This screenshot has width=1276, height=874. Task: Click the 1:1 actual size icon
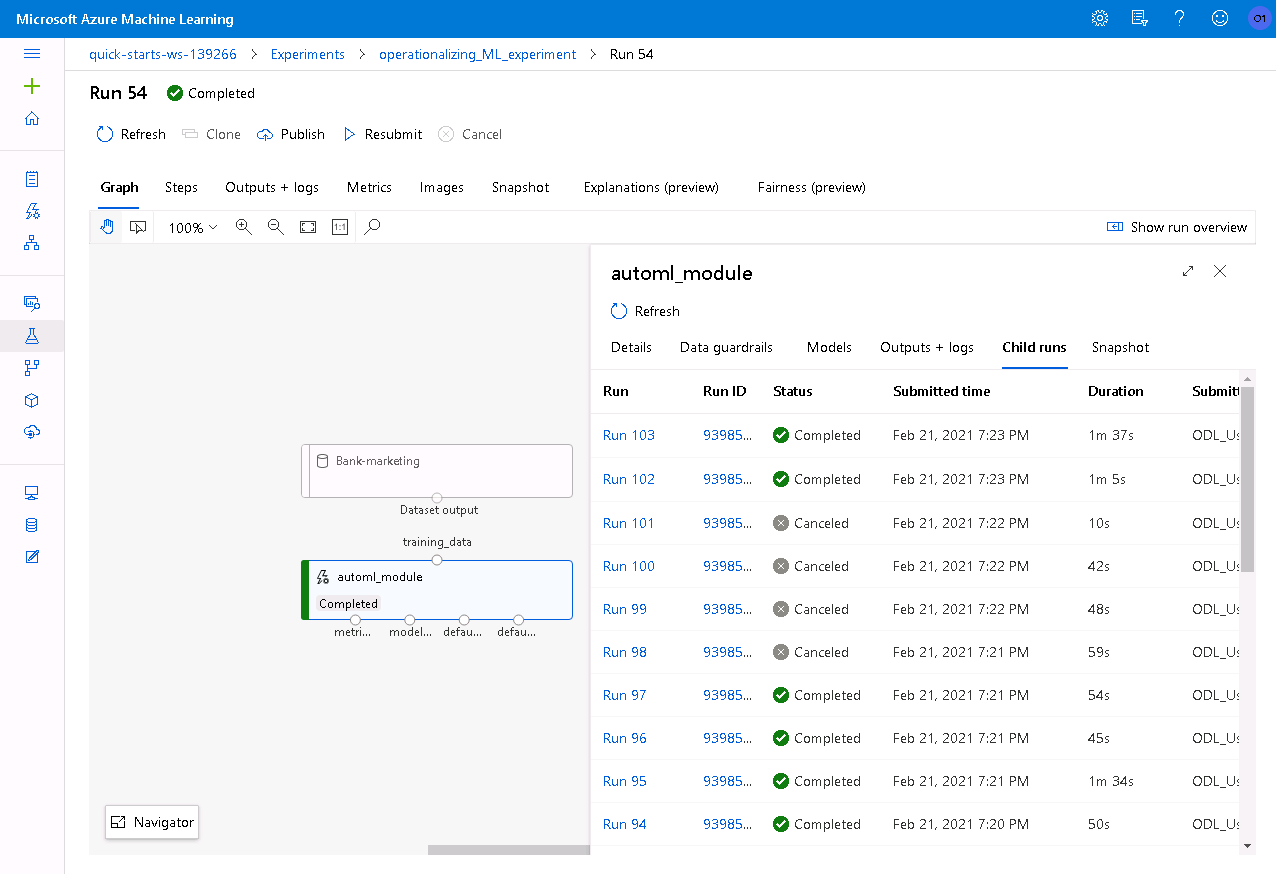340,227
